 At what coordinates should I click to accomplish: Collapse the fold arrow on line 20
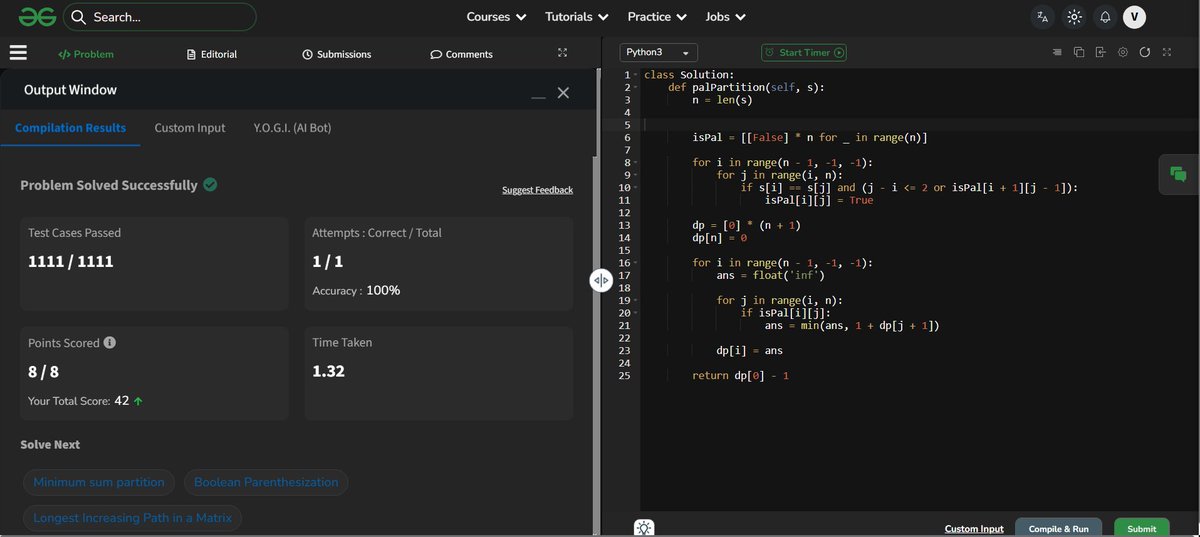635,313
